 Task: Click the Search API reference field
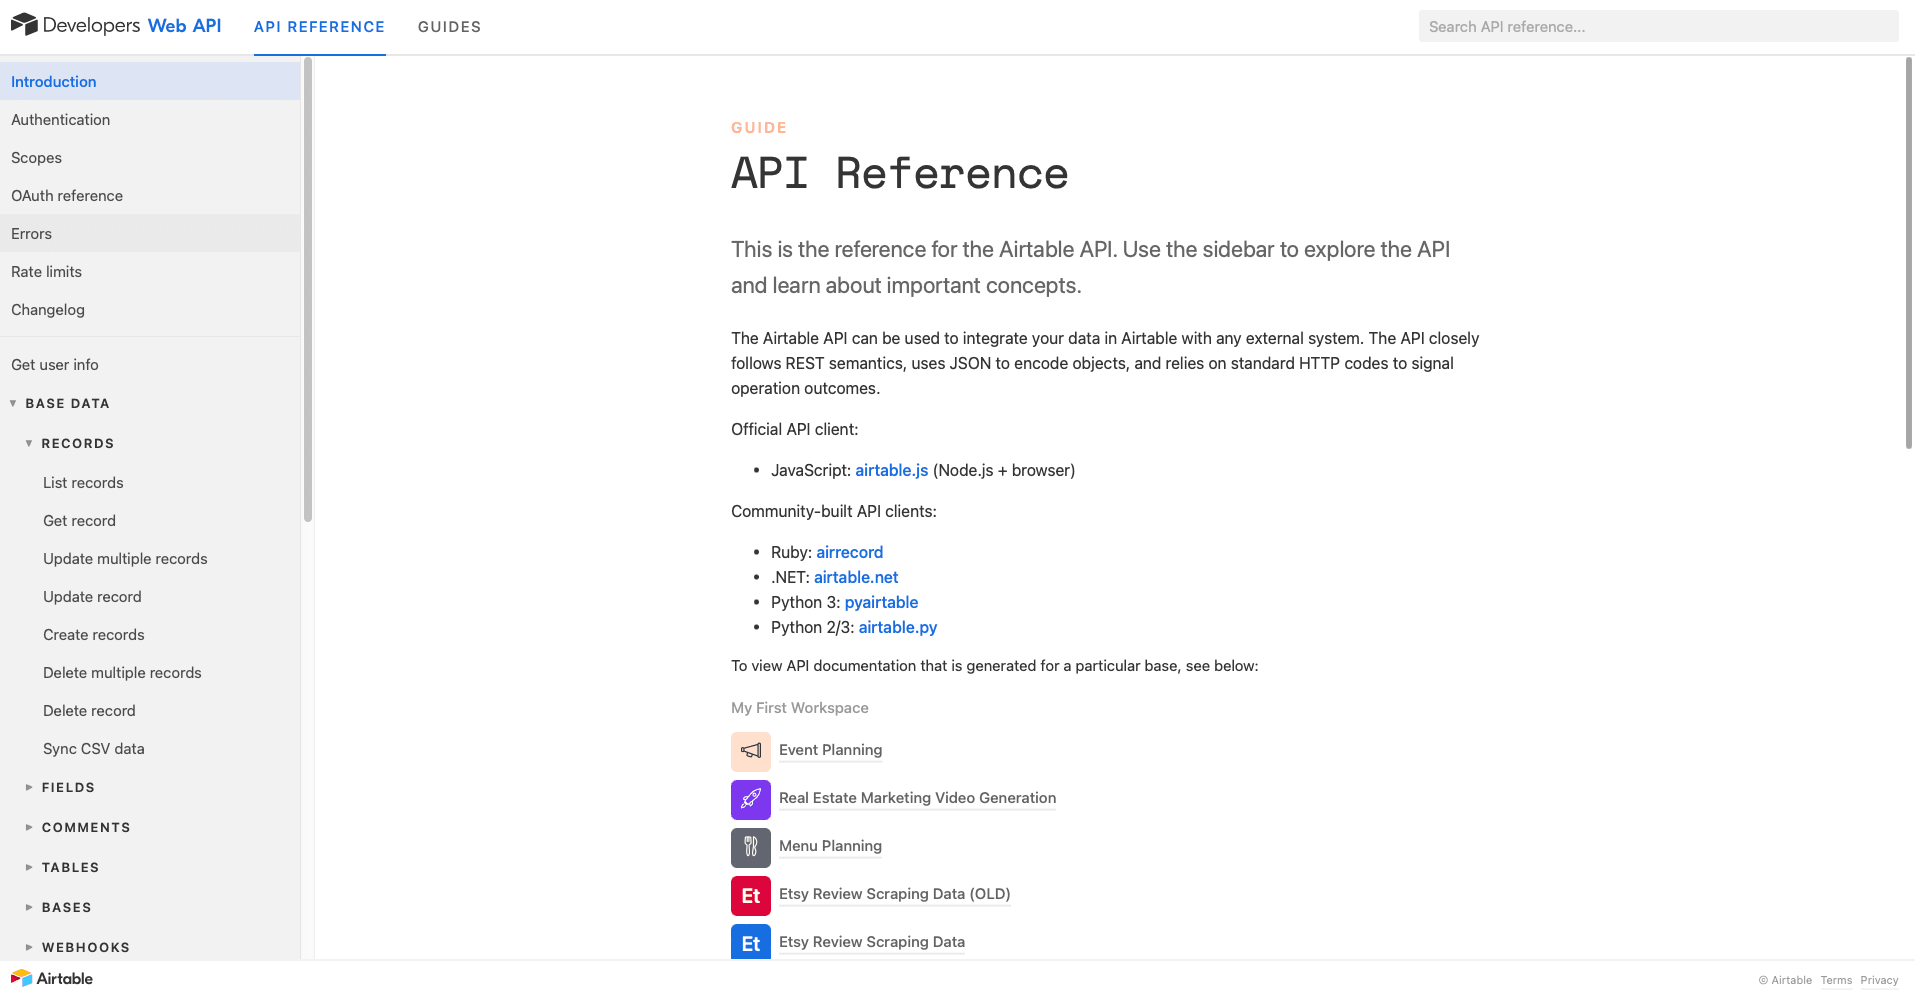click(x=1657, y=27)
